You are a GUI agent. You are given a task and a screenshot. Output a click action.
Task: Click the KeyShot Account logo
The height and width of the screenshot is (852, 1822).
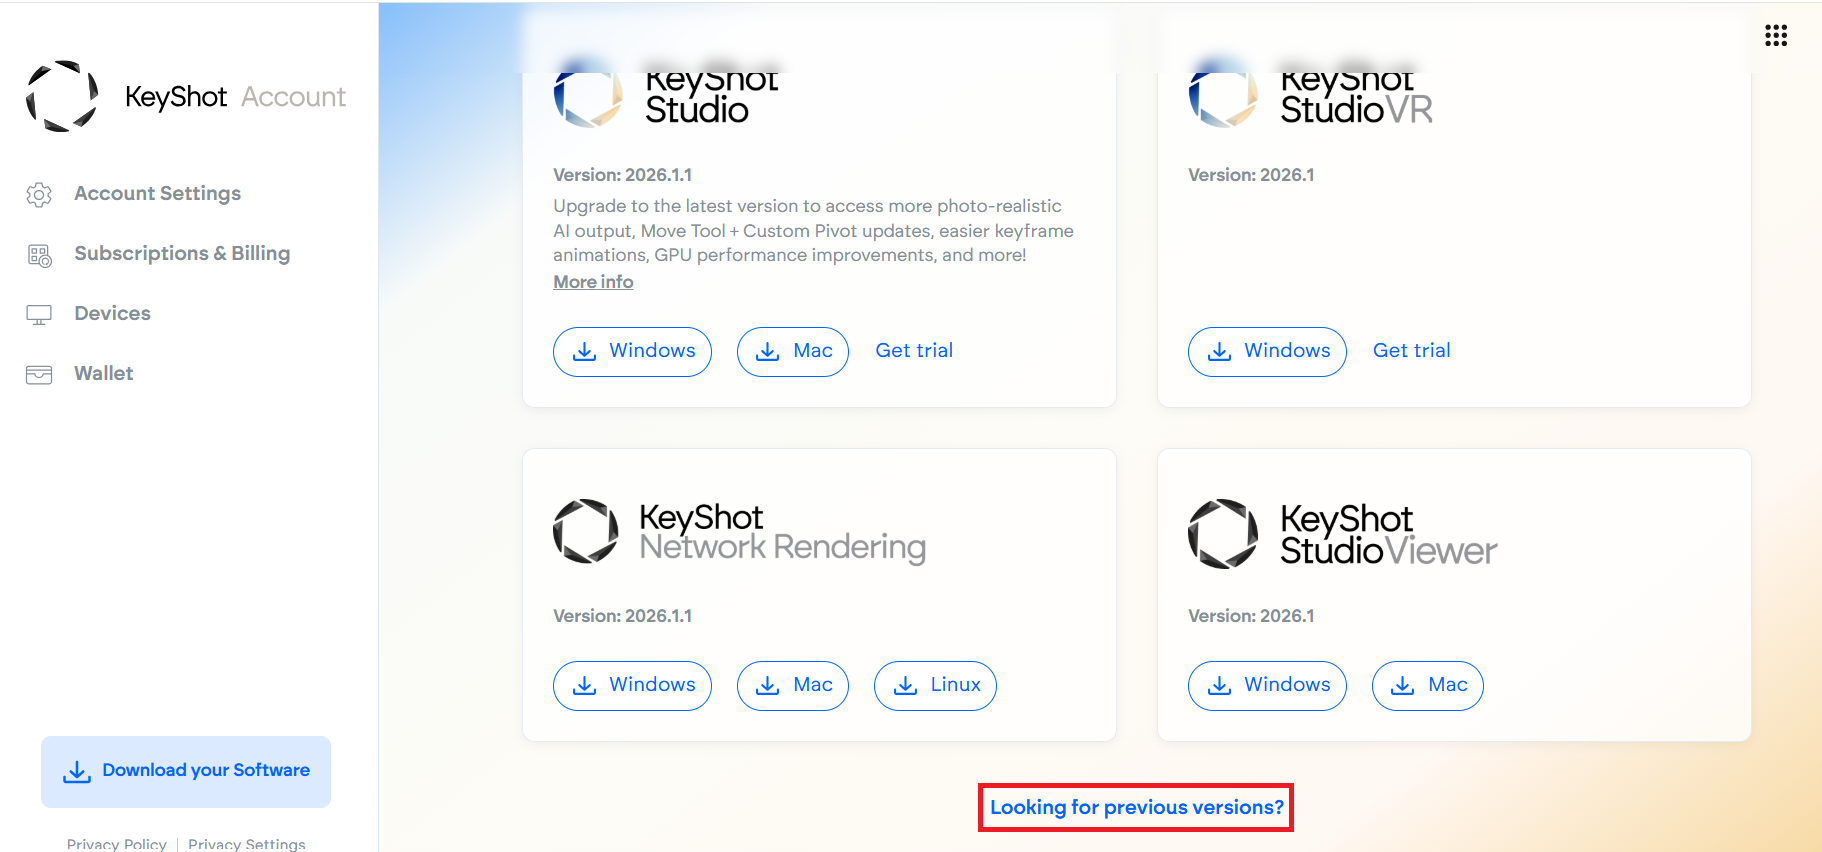coord(186,96)
